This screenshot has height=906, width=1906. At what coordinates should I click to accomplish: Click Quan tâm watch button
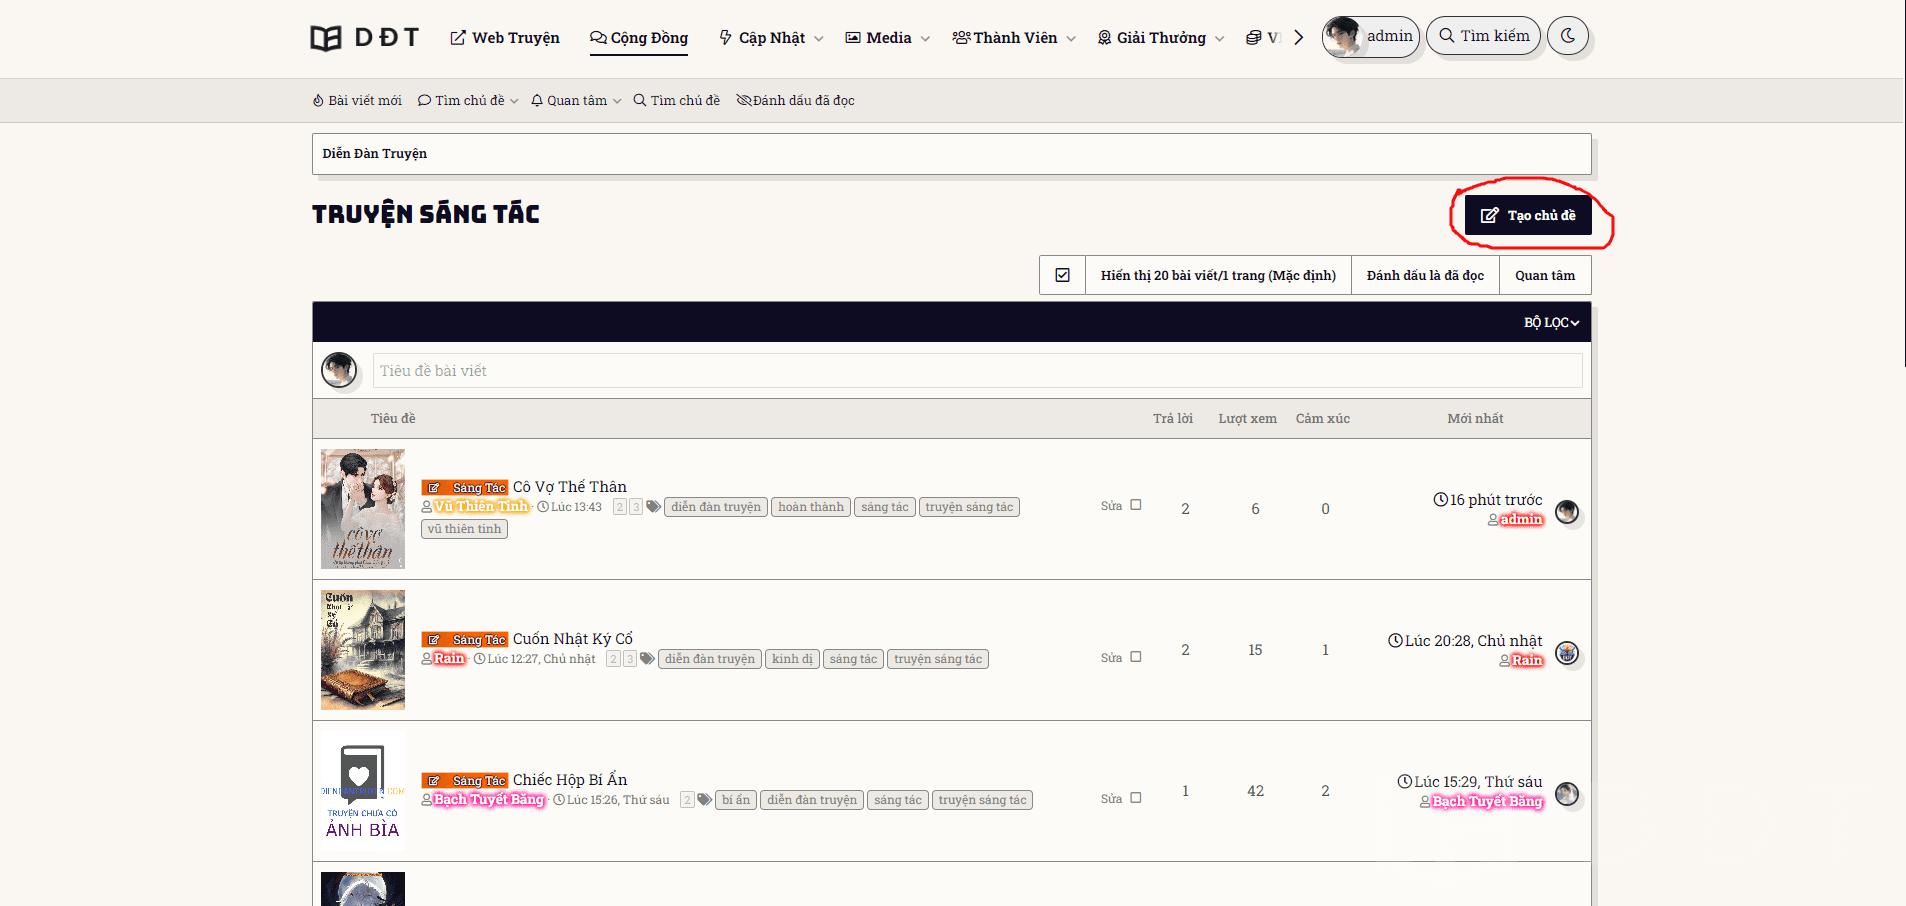click(1545, 275)
